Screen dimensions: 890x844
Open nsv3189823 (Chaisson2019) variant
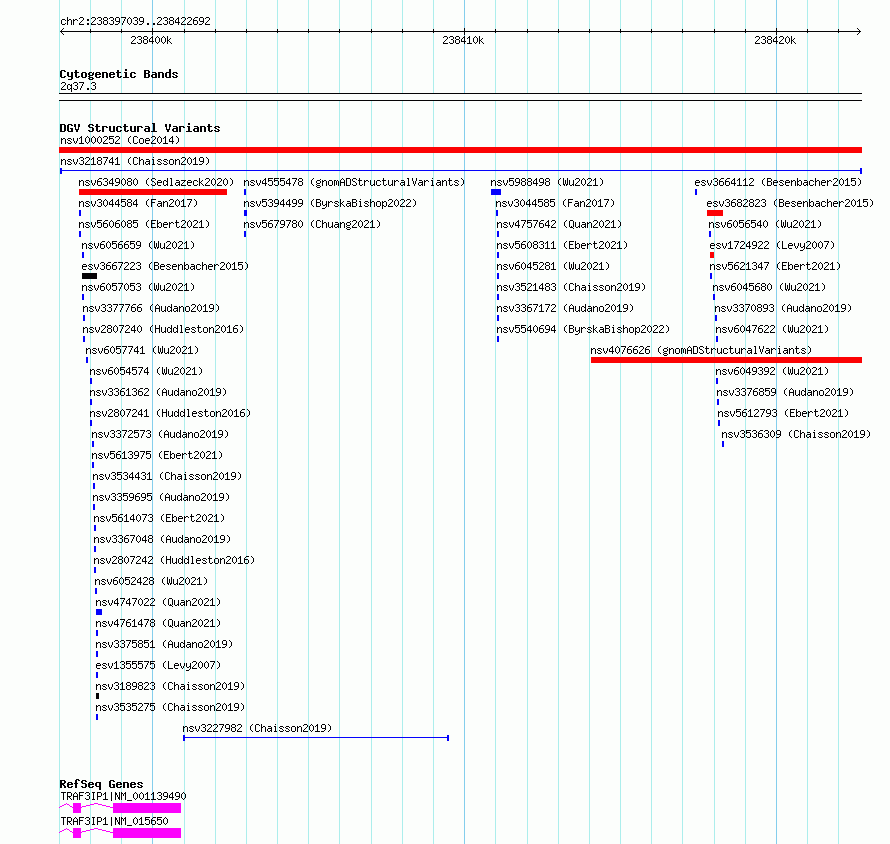[170, 686]
